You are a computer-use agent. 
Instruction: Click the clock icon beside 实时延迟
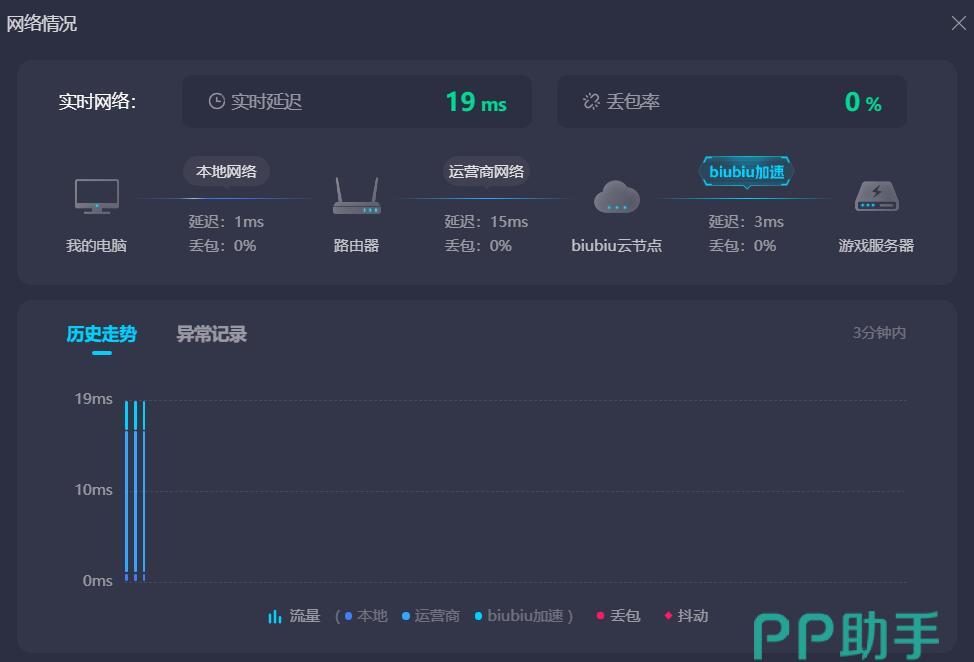[x=216, y=101]
